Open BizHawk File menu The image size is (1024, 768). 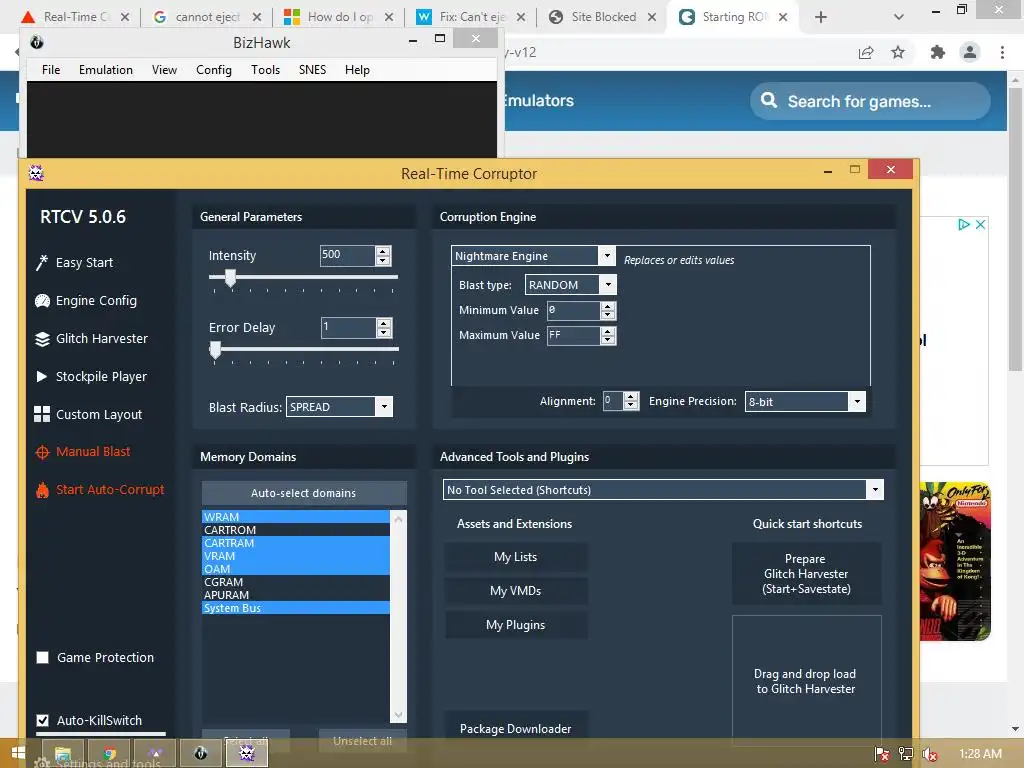coord(51,70)
